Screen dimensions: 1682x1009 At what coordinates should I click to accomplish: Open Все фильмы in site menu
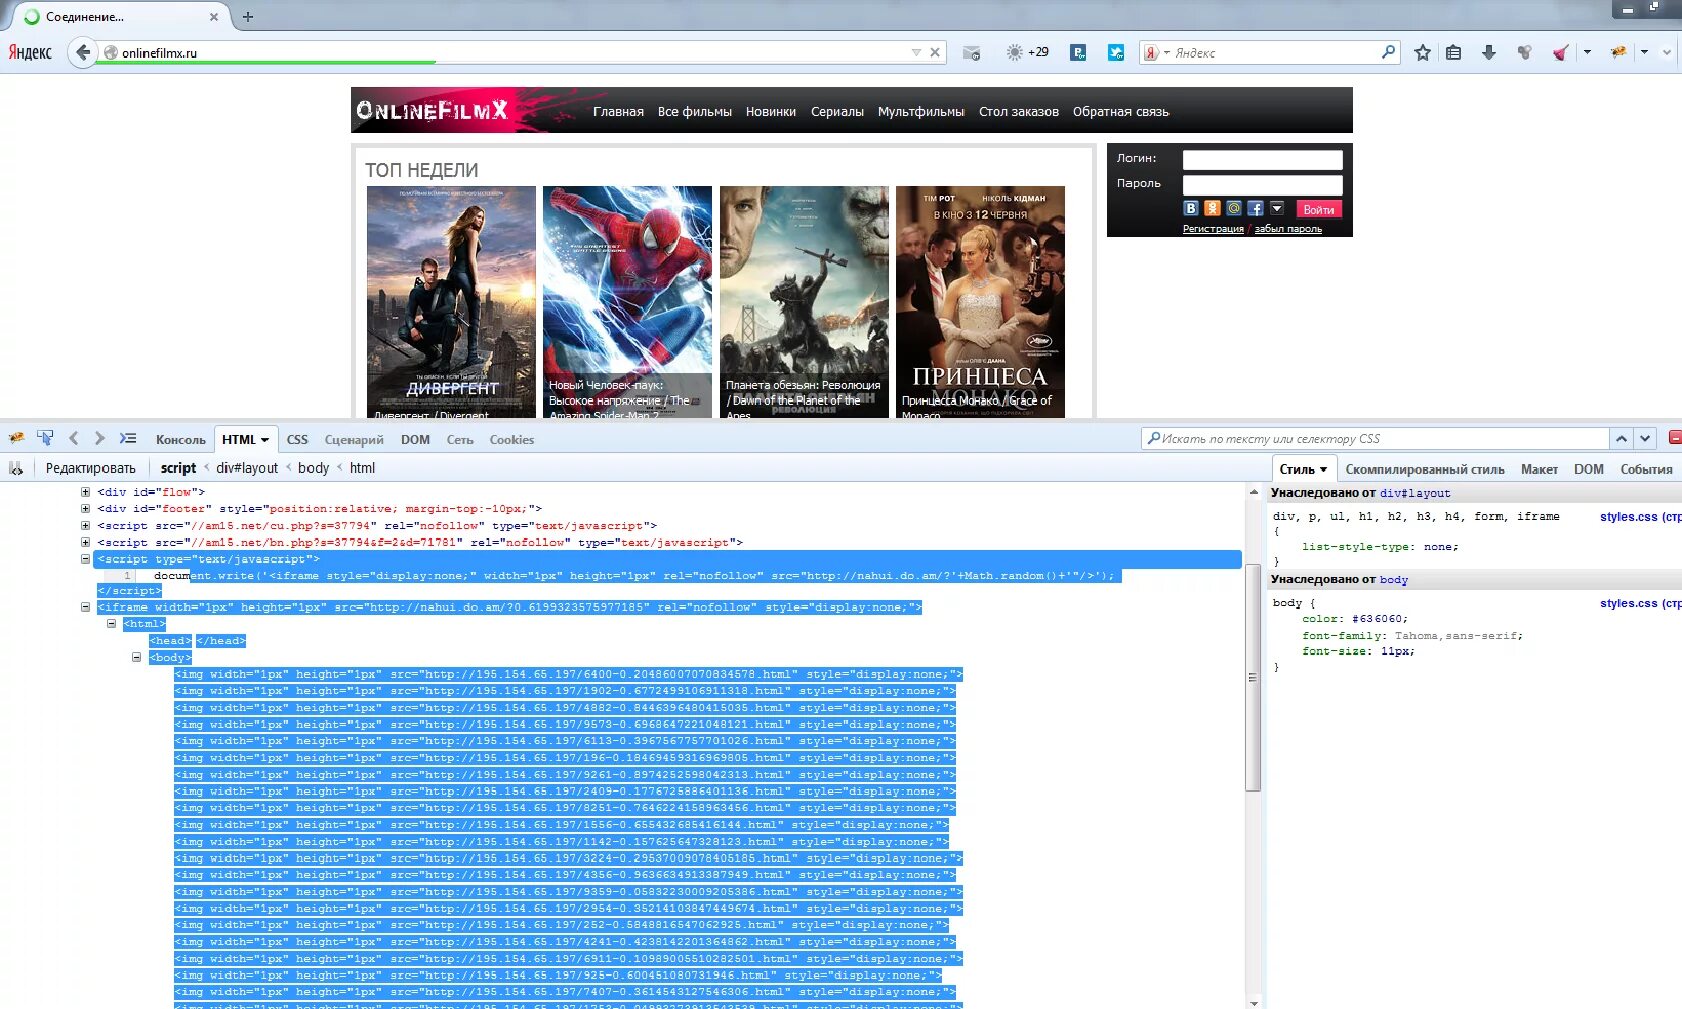click(x=695, y=112)
